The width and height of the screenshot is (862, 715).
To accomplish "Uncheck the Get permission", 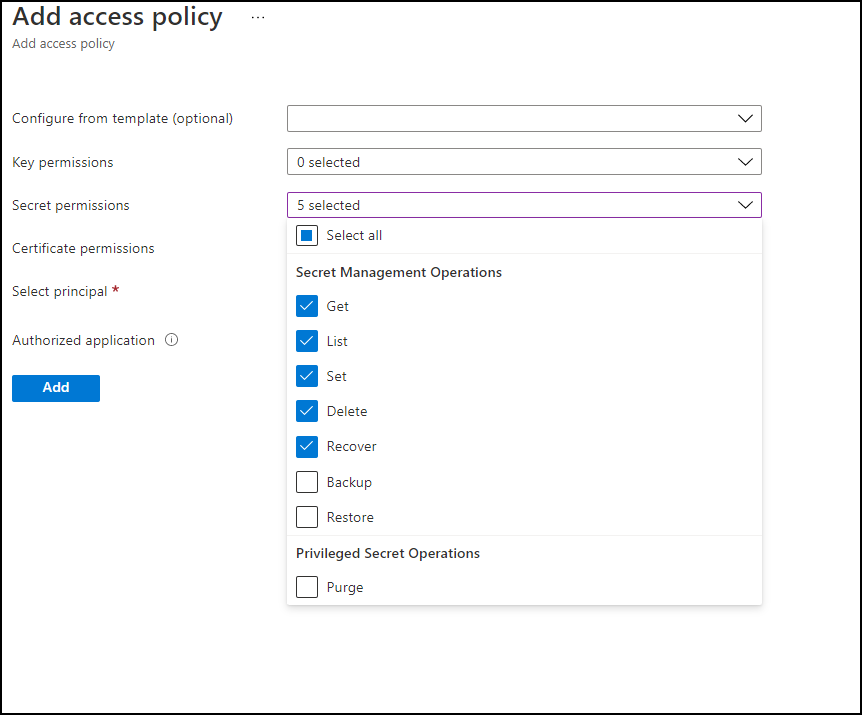I will click(307, 306).
